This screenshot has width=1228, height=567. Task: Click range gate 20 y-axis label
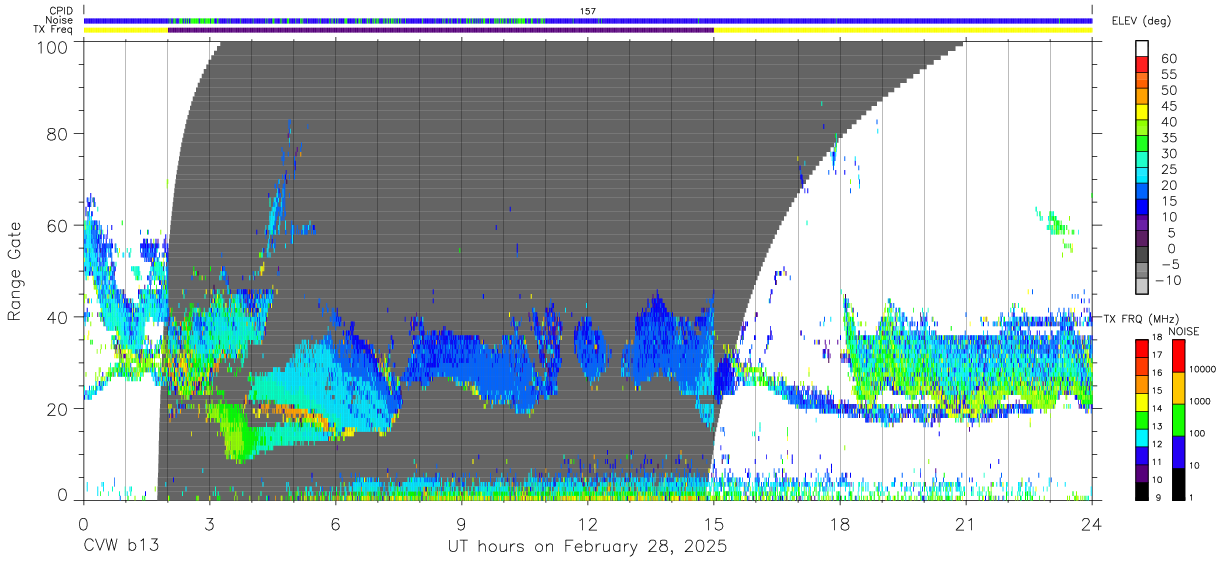pyautogui.click(x=59, y=409)
